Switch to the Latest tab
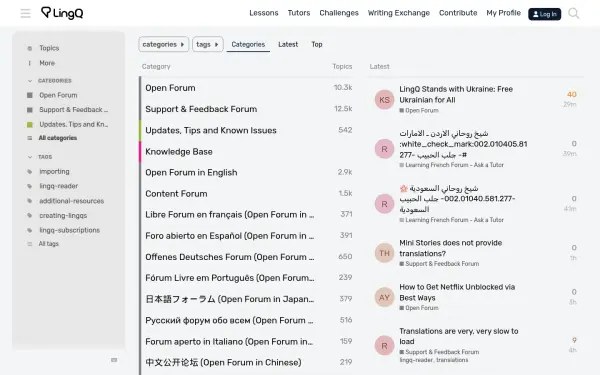Image resolution: width=600 pixels, height=375 pixels. (288, 44)
